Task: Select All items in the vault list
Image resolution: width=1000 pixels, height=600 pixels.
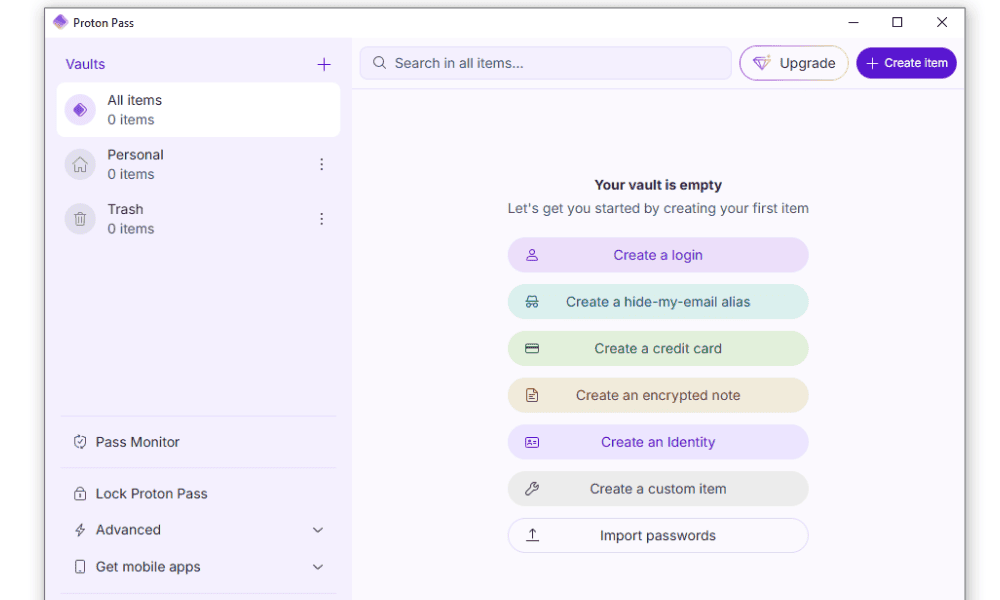Action: tap(198, 110)
